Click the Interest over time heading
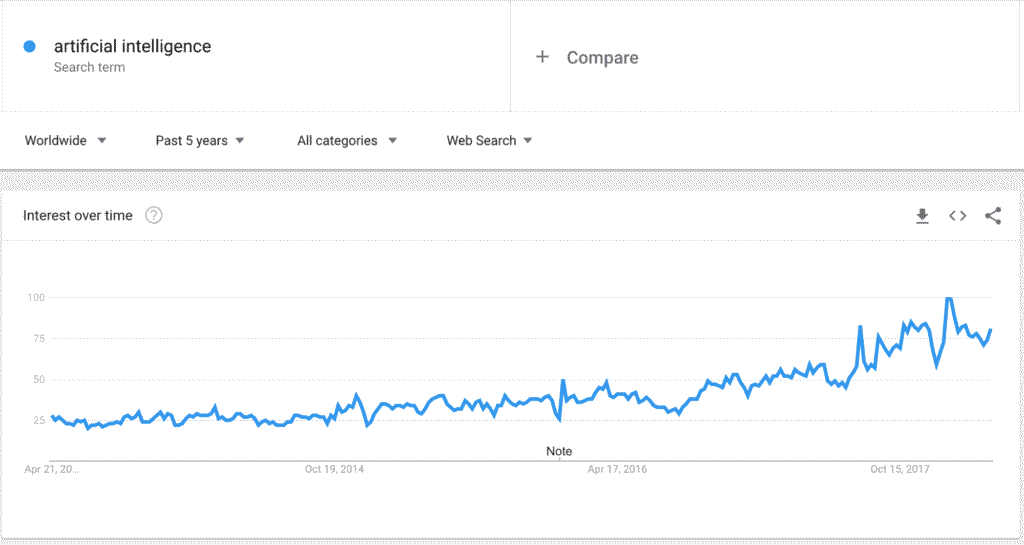This screenshot has height=545, width=1024. [78, 216]
